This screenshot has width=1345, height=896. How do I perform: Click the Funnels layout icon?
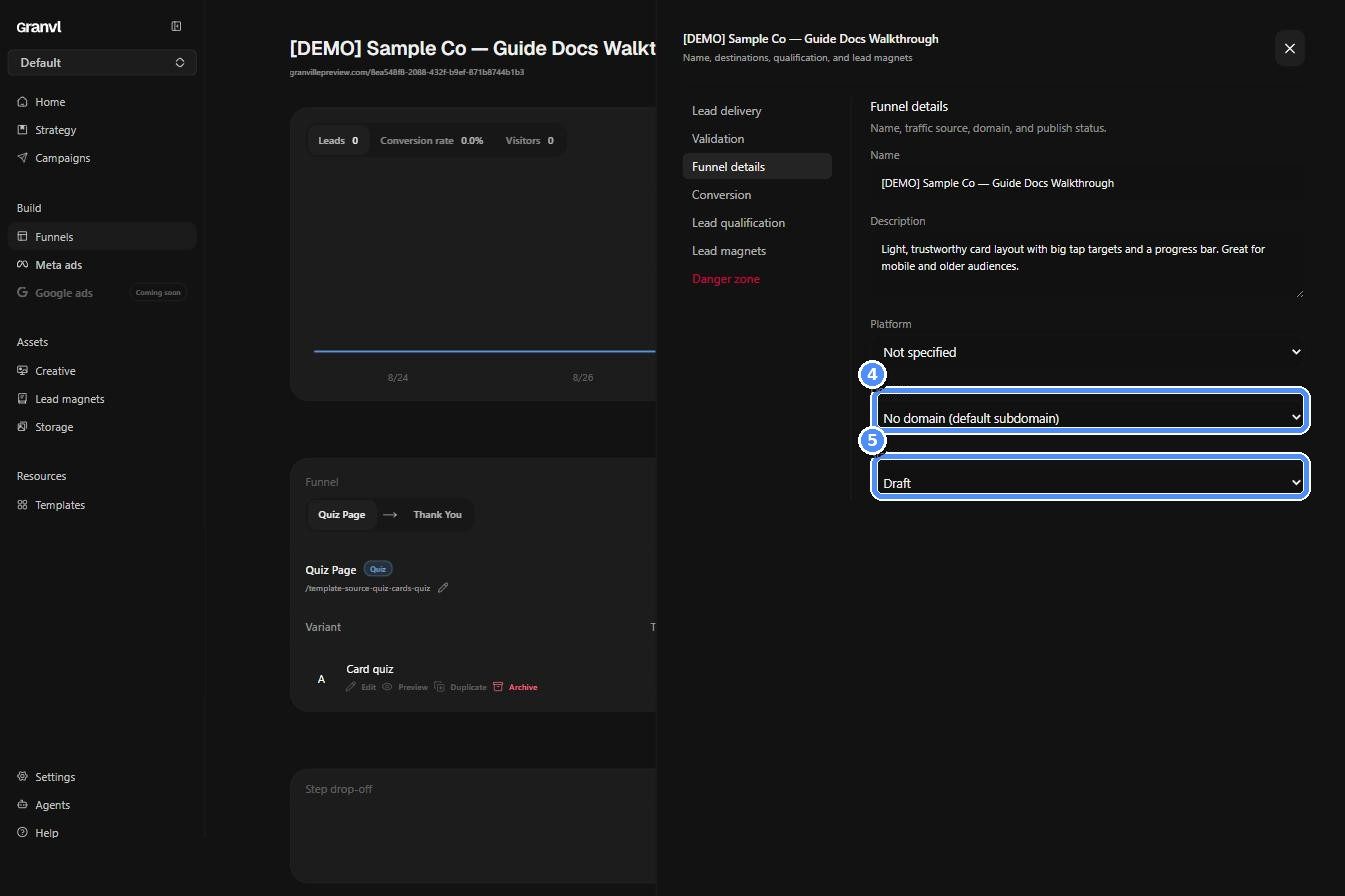(x=22, y=237)
